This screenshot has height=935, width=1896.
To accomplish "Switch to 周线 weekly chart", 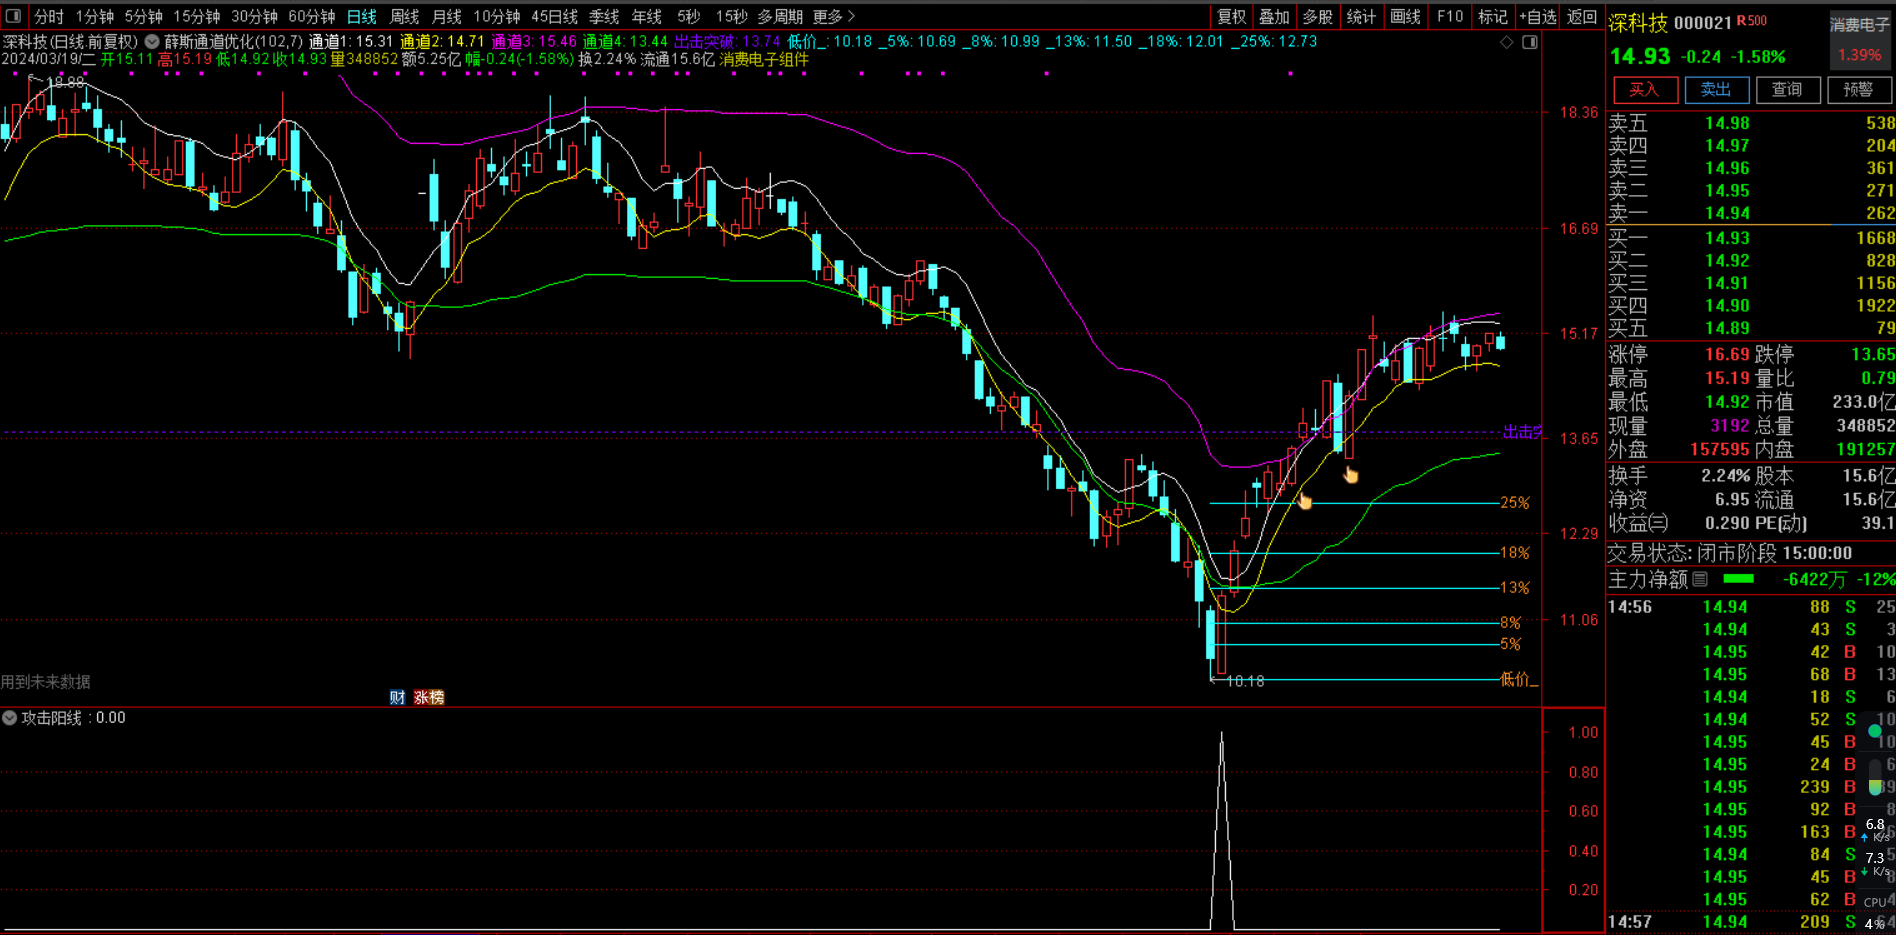I will click(x=404, y=16).
